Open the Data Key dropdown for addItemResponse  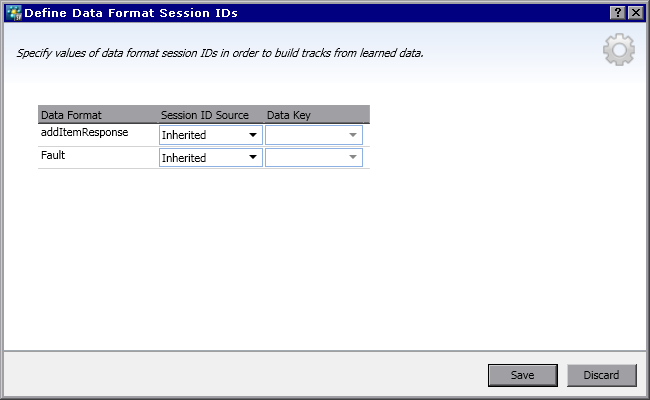(x=353, y=135)
